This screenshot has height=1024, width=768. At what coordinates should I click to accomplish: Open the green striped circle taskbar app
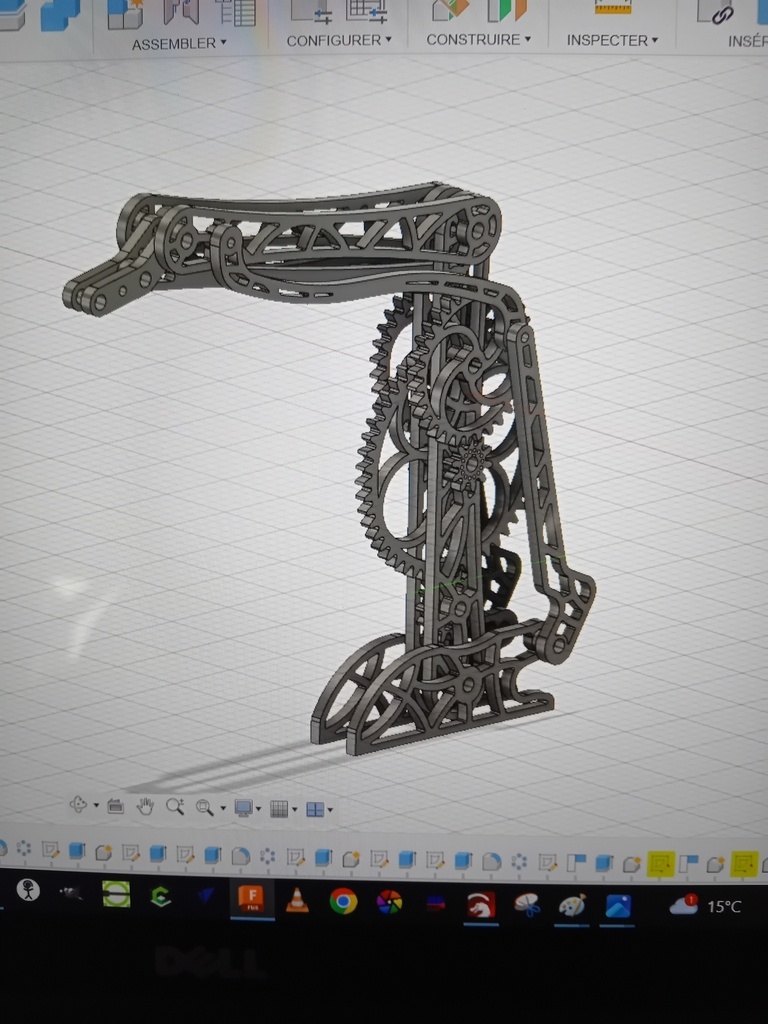pyautogui.click(x=116, y=894)
